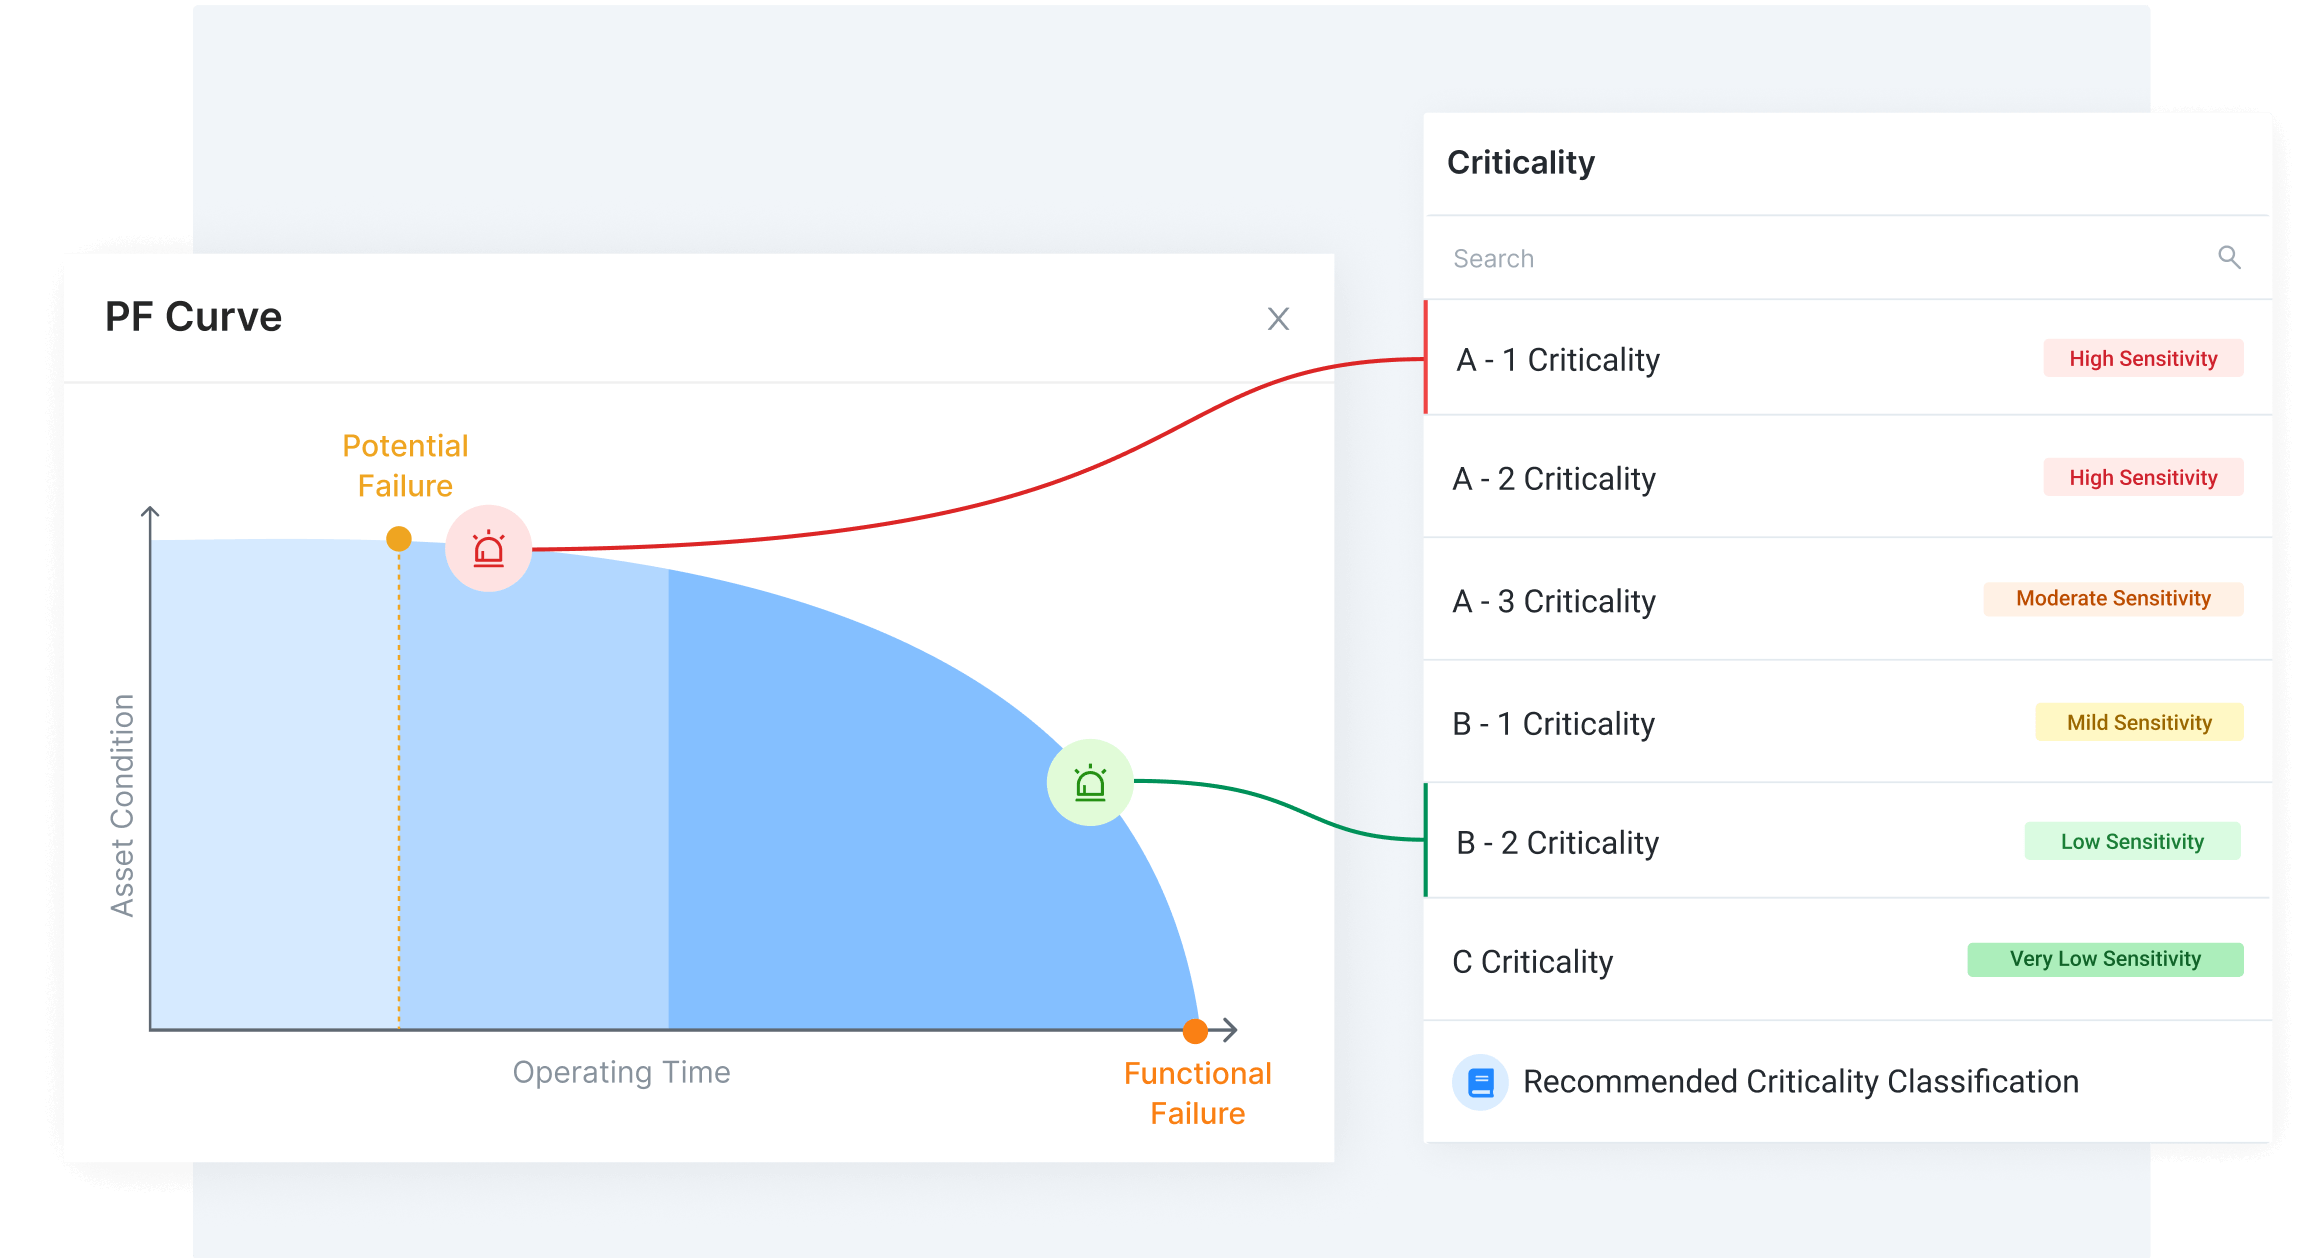Screen dimensions: 2321x1258
Task: Select the A - 1 Criticality entry
Action: (1557, 359)
